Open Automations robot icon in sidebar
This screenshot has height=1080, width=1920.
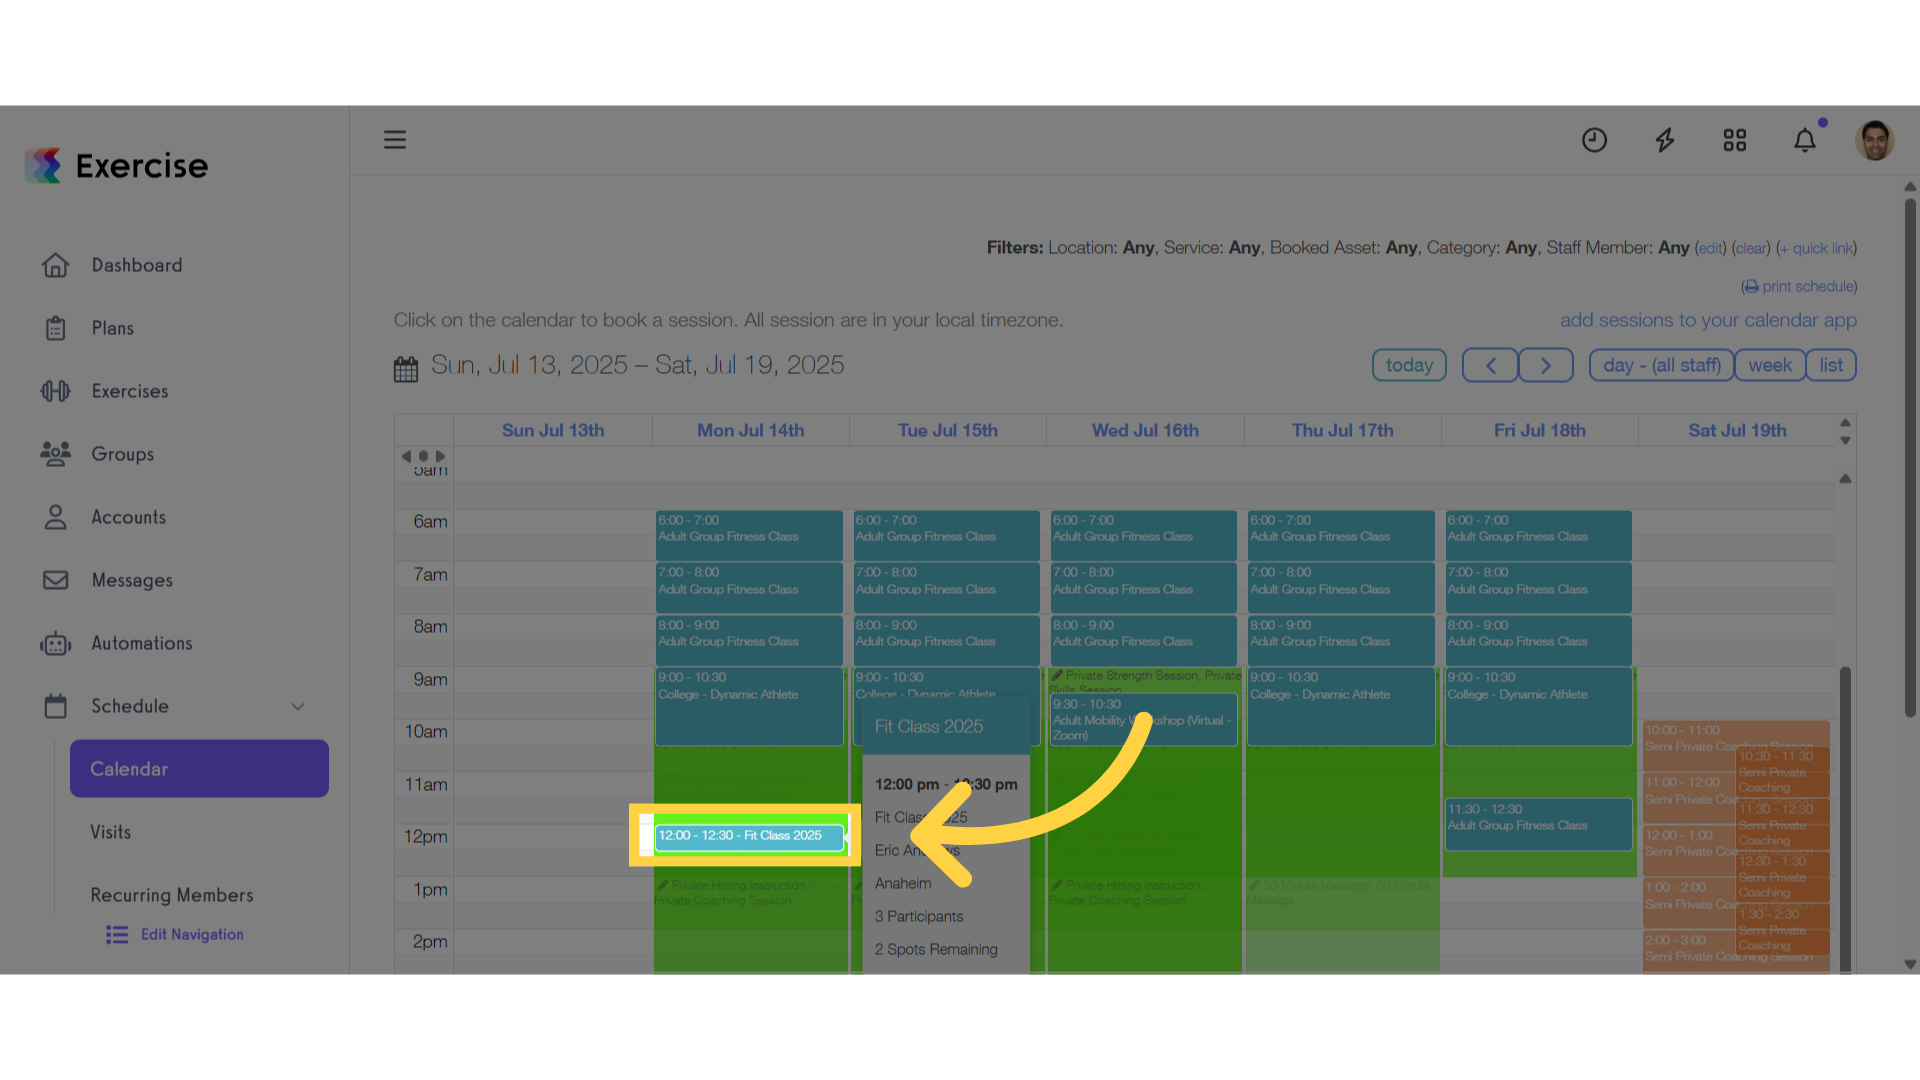56,644
